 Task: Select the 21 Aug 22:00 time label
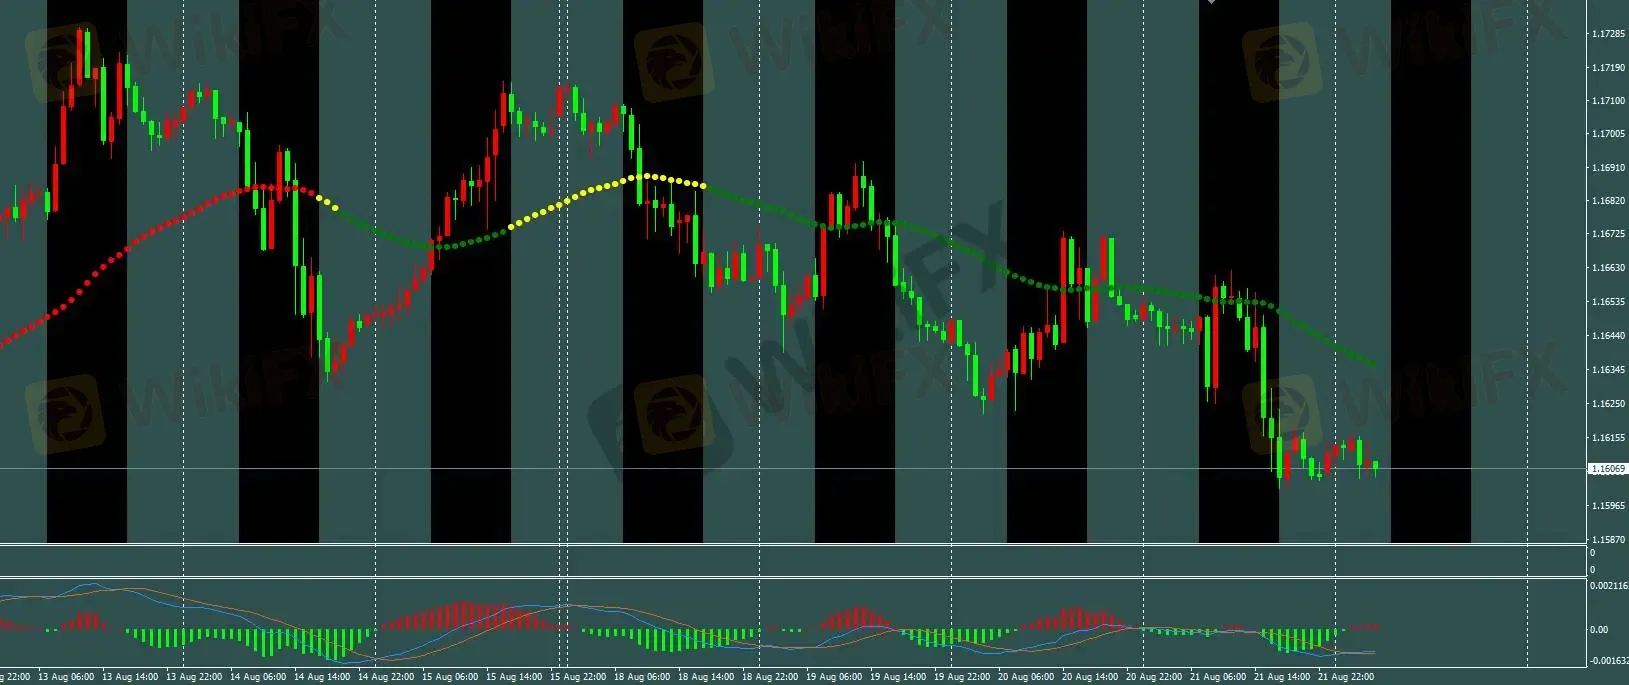(x=1346, y=677)
